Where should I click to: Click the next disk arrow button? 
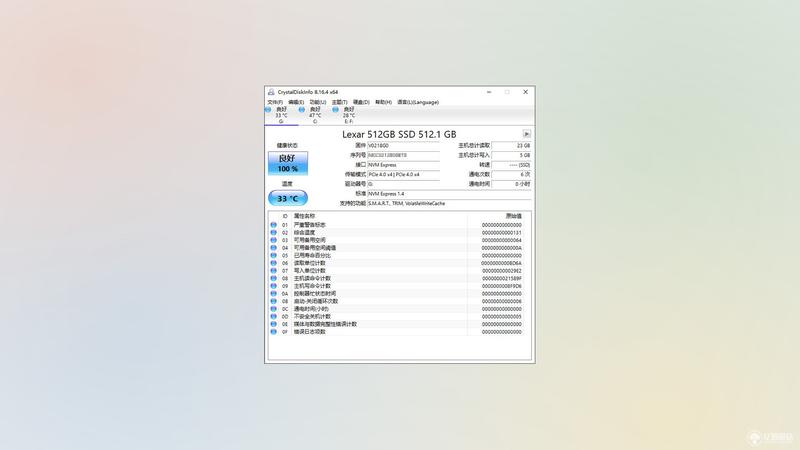tap(527, 134)
